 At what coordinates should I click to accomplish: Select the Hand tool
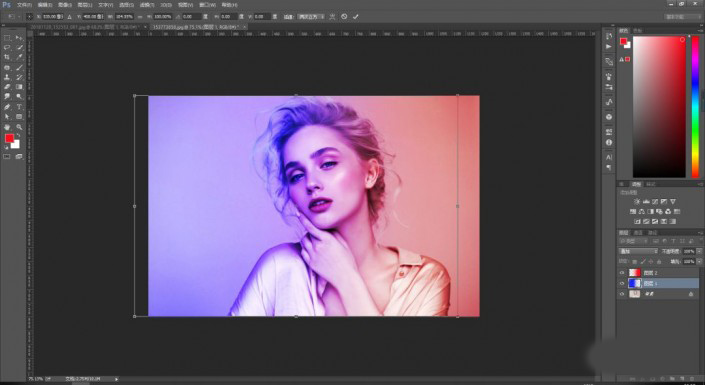click(7, 127)
